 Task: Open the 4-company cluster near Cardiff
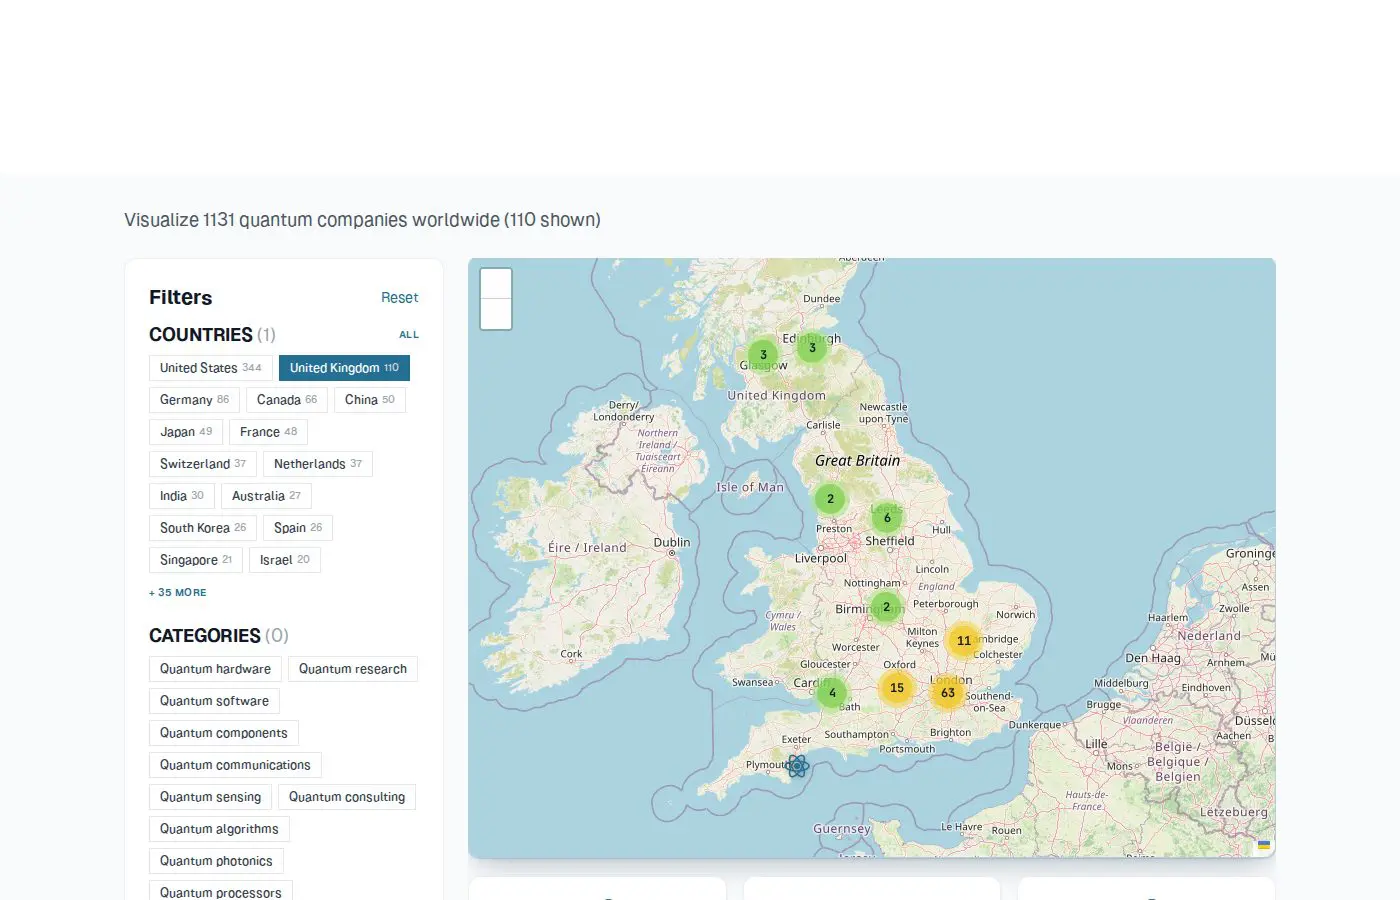pos(832,692)
